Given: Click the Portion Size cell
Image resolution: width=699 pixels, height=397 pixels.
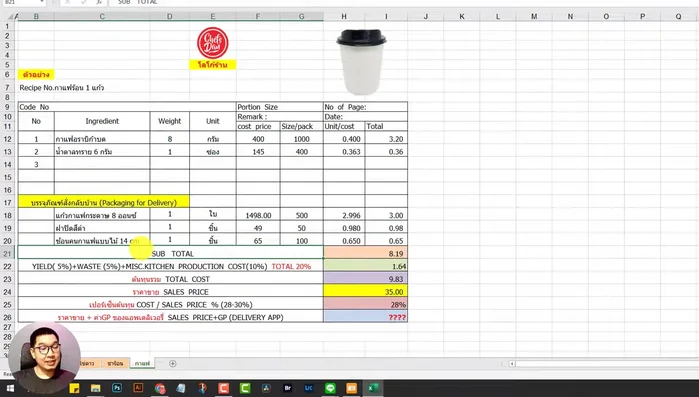Looking at the screenshot, I should click(x=280, y=107).
